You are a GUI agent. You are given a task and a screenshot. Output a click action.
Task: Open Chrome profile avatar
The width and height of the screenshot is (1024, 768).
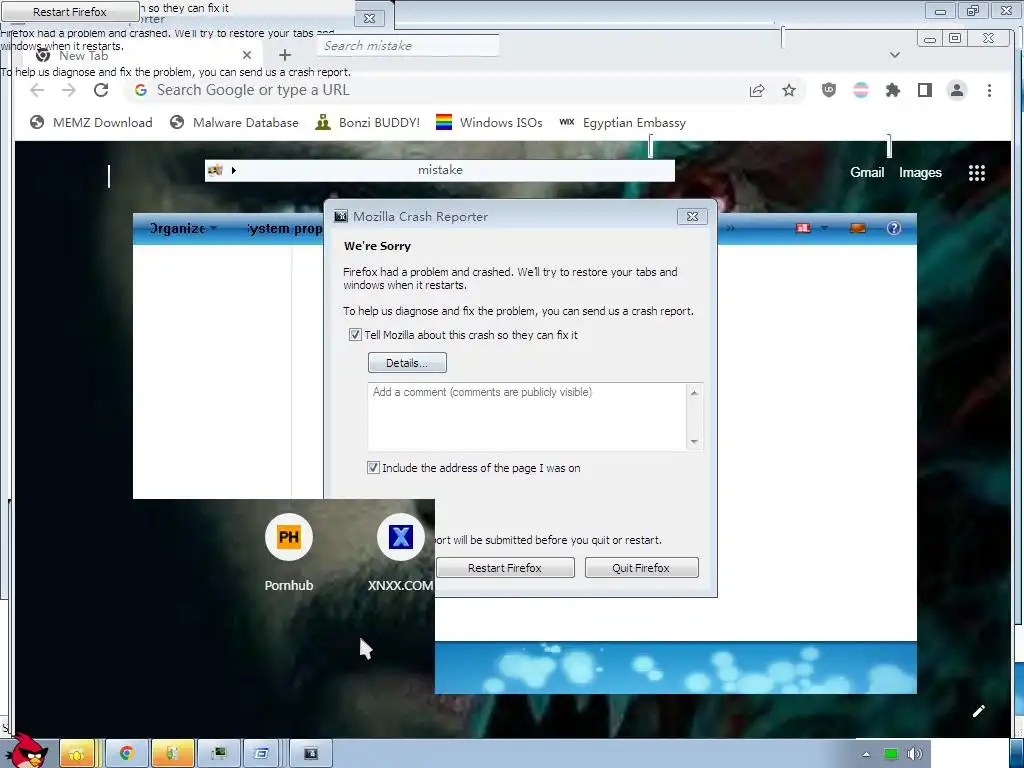click(957, 90)
